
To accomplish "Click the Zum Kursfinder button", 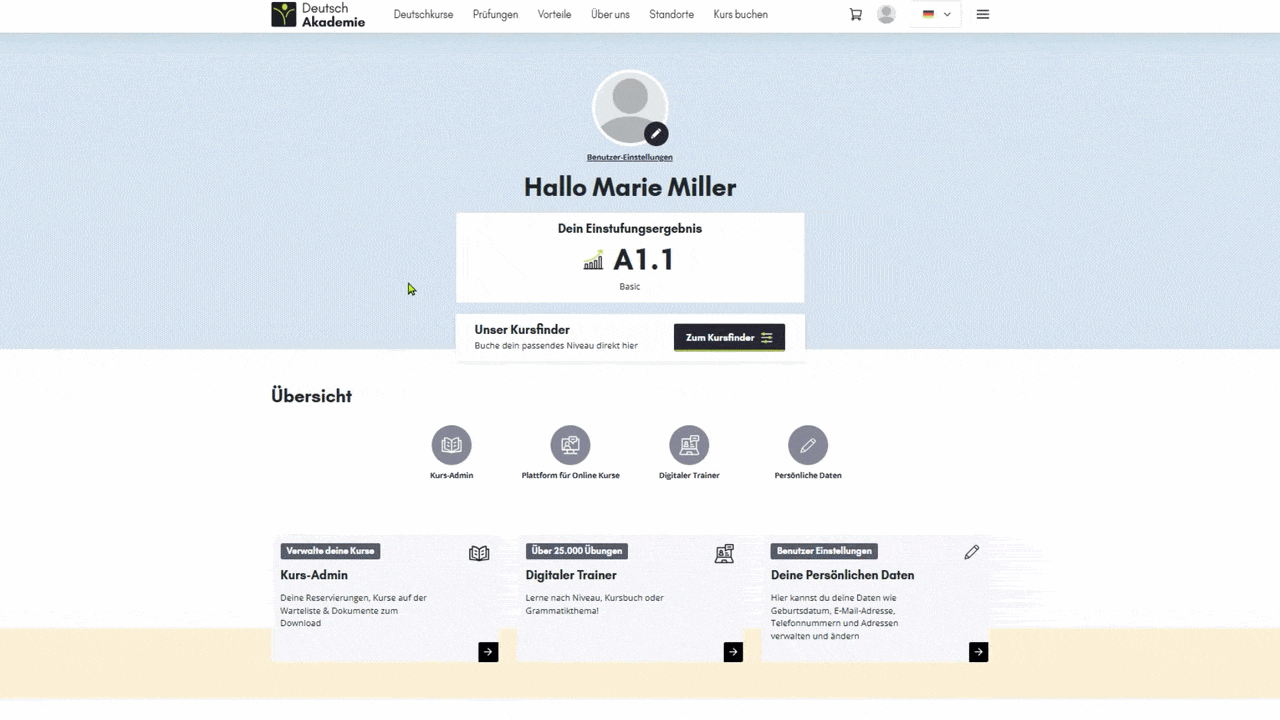I will click(729, 337).
